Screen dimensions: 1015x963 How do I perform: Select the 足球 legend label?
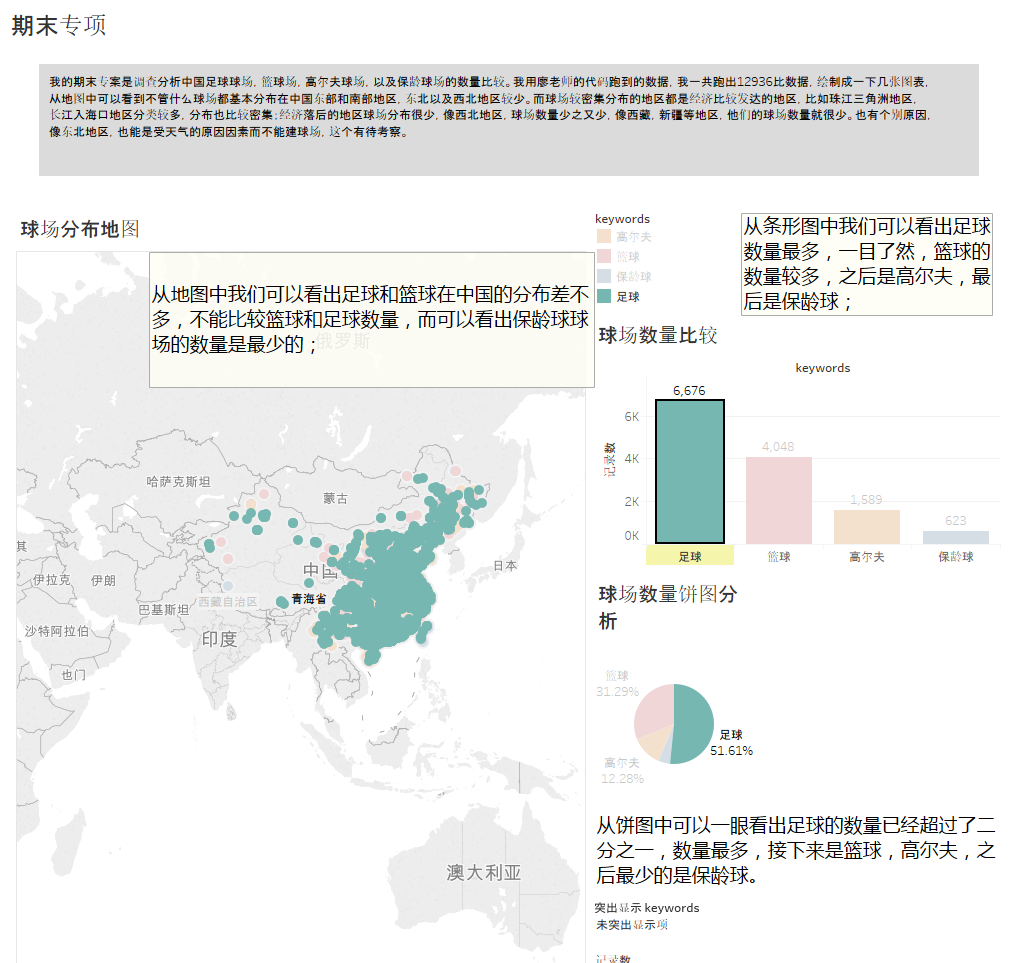tap(628, 296)
